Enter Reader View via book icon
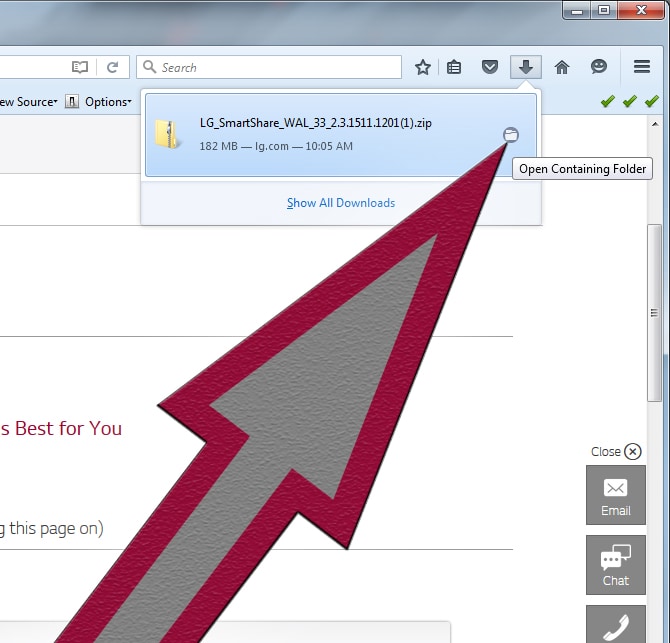 tap(80, 67)
